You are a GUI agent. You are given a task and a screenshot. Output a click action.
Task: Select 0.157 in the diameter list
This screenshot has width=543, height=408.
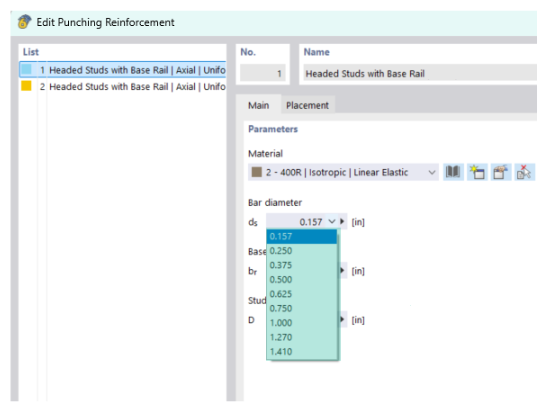[x=302, y=237]
